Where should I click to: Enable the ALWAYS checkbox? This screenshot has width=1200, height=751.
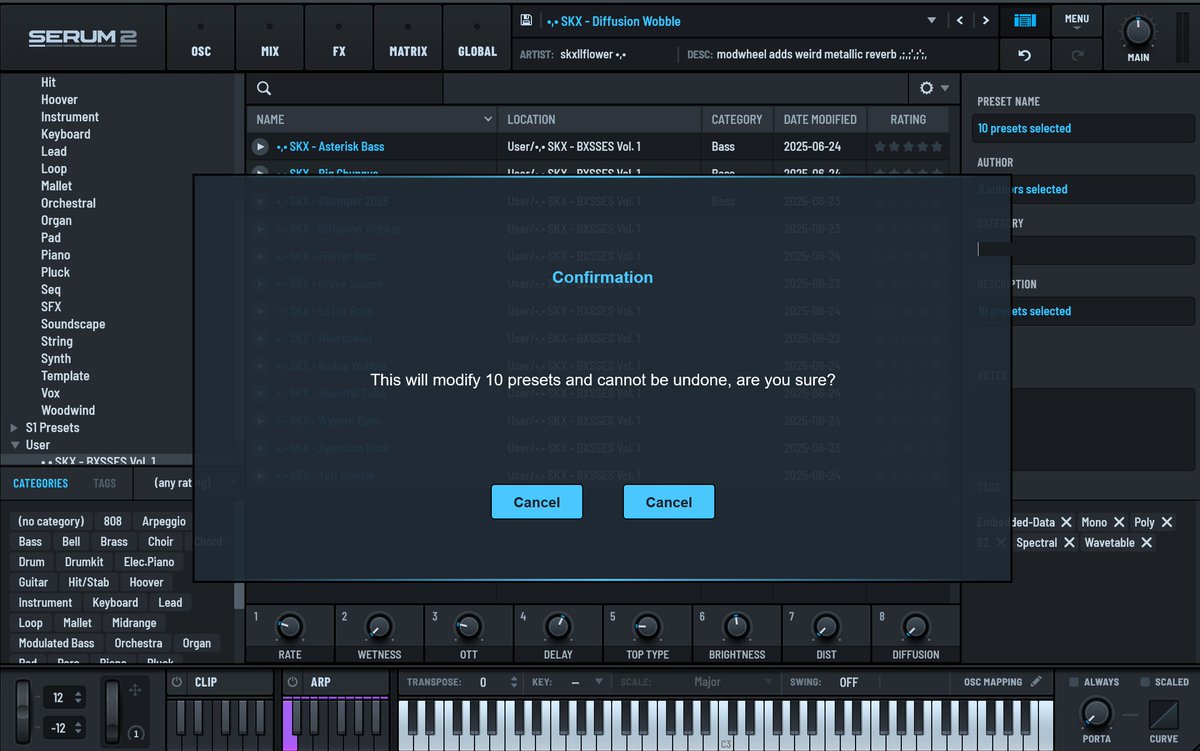[1076, 681]
